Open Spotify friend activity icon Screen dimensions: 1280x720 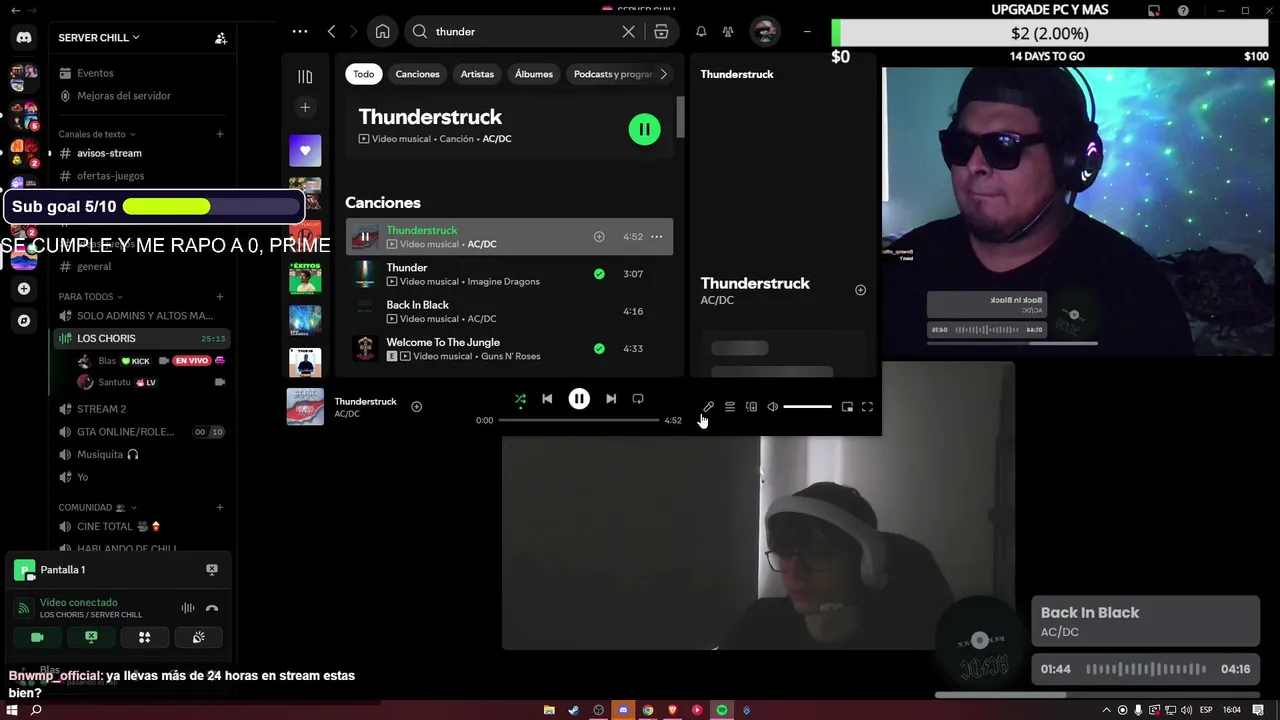tap(728, 32)
